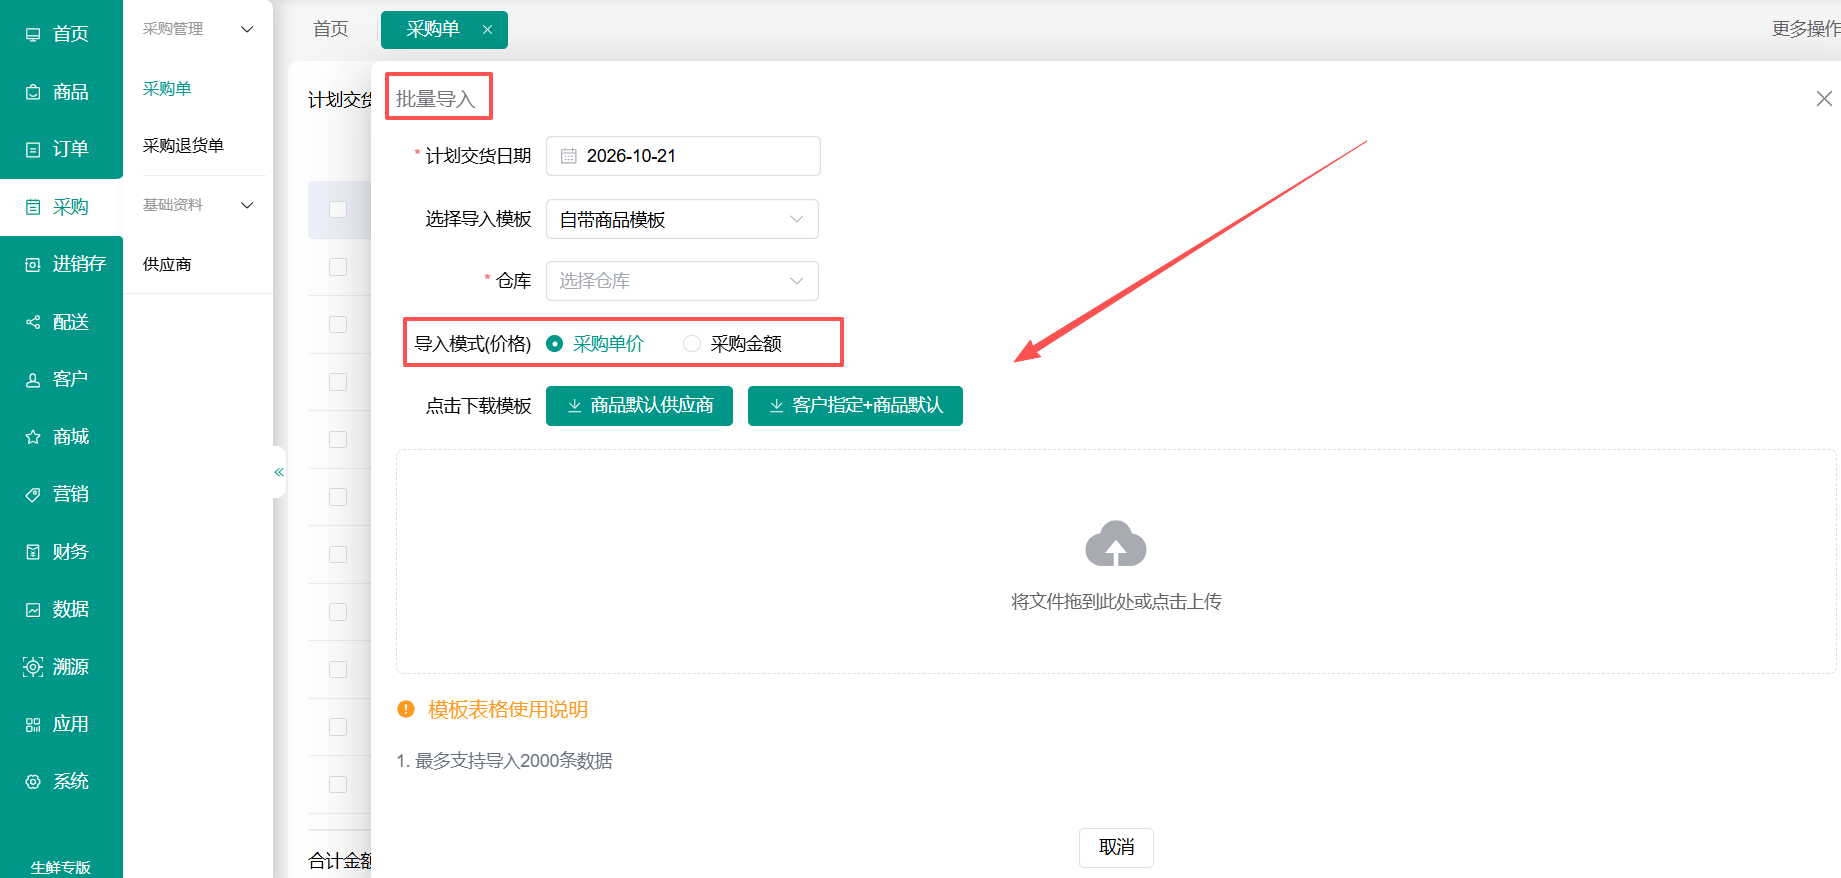Screen dimensions: 1841x878
Task: Select the 采购 purchasing sidebar item
Action: [61, 207]
